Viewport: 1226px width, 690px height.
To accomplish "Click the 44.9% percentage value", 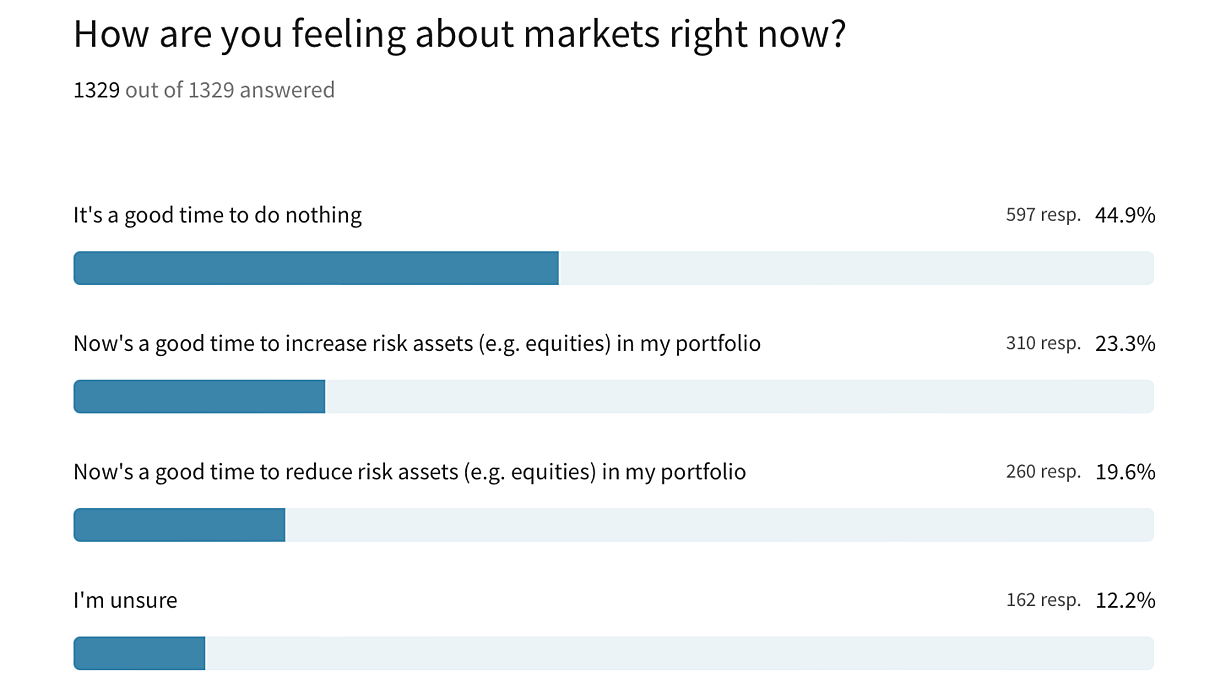I will pos(1125,215).
